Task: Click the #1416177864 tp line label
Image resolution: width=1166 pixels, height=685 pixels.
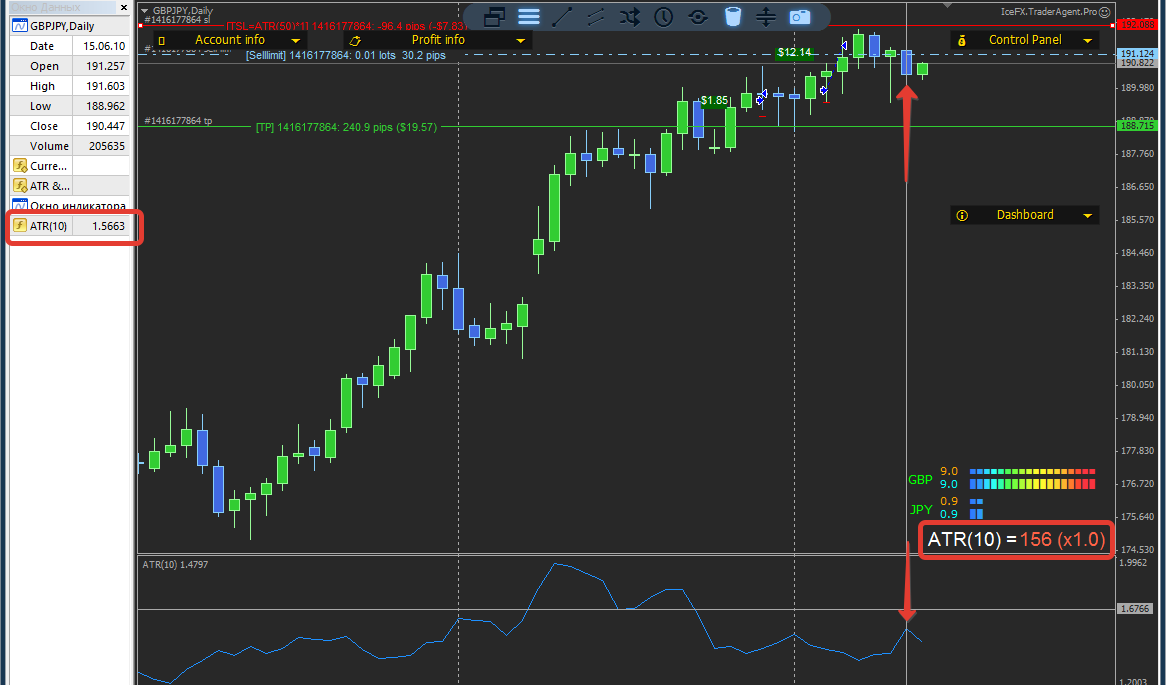Action: (178, 120)
